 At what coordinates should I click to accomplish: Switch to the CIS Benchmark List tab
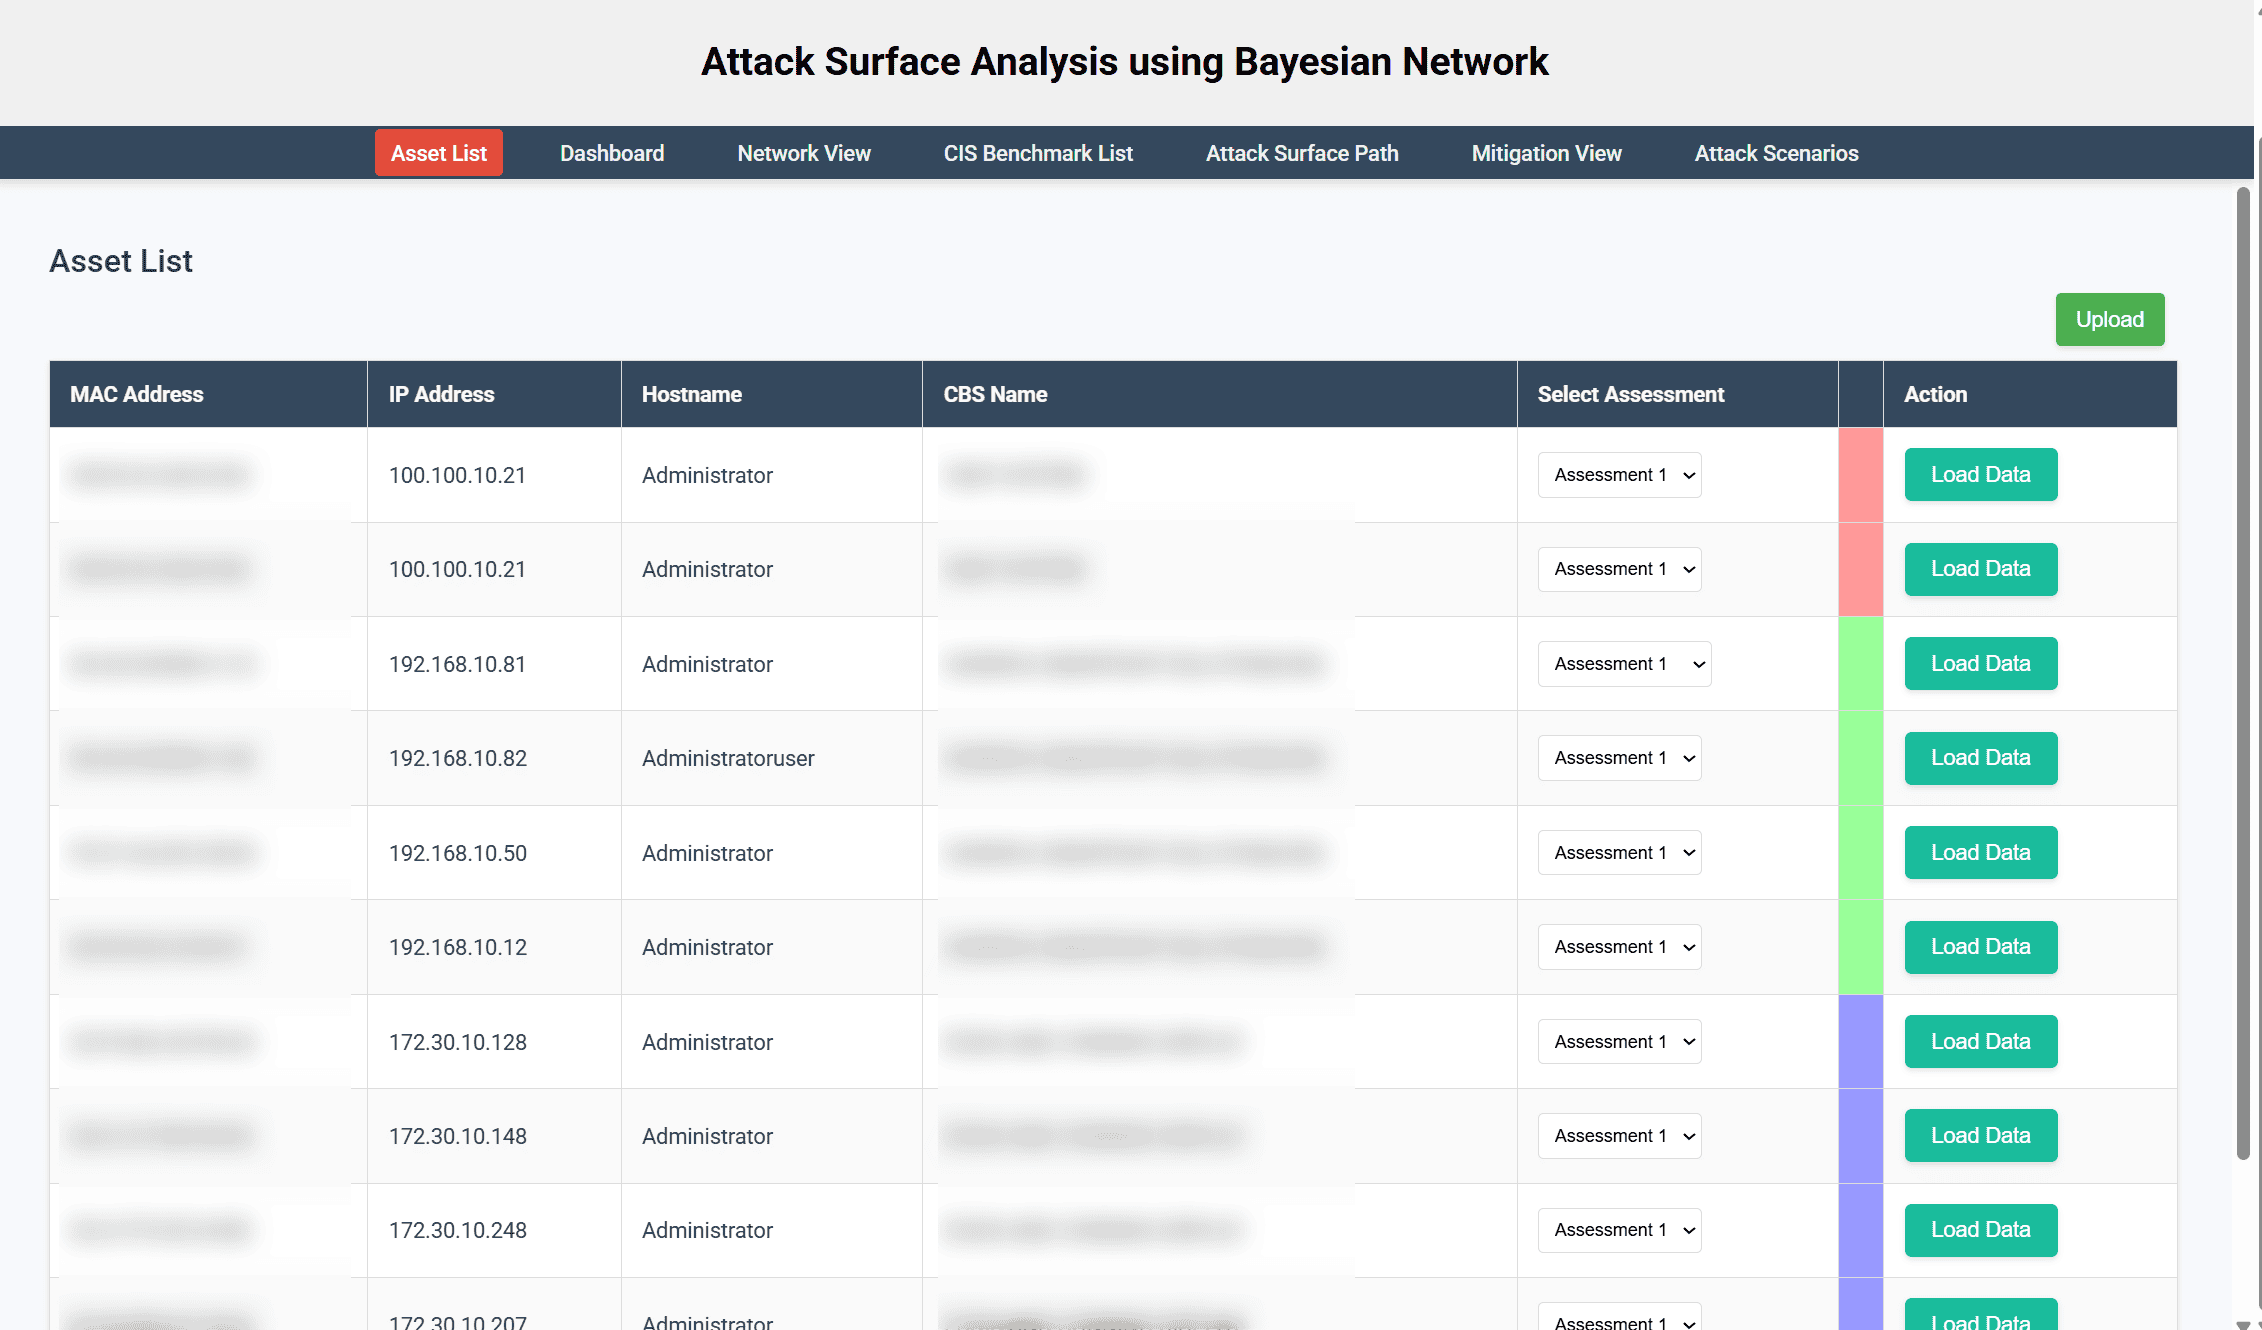(1037, 153)
